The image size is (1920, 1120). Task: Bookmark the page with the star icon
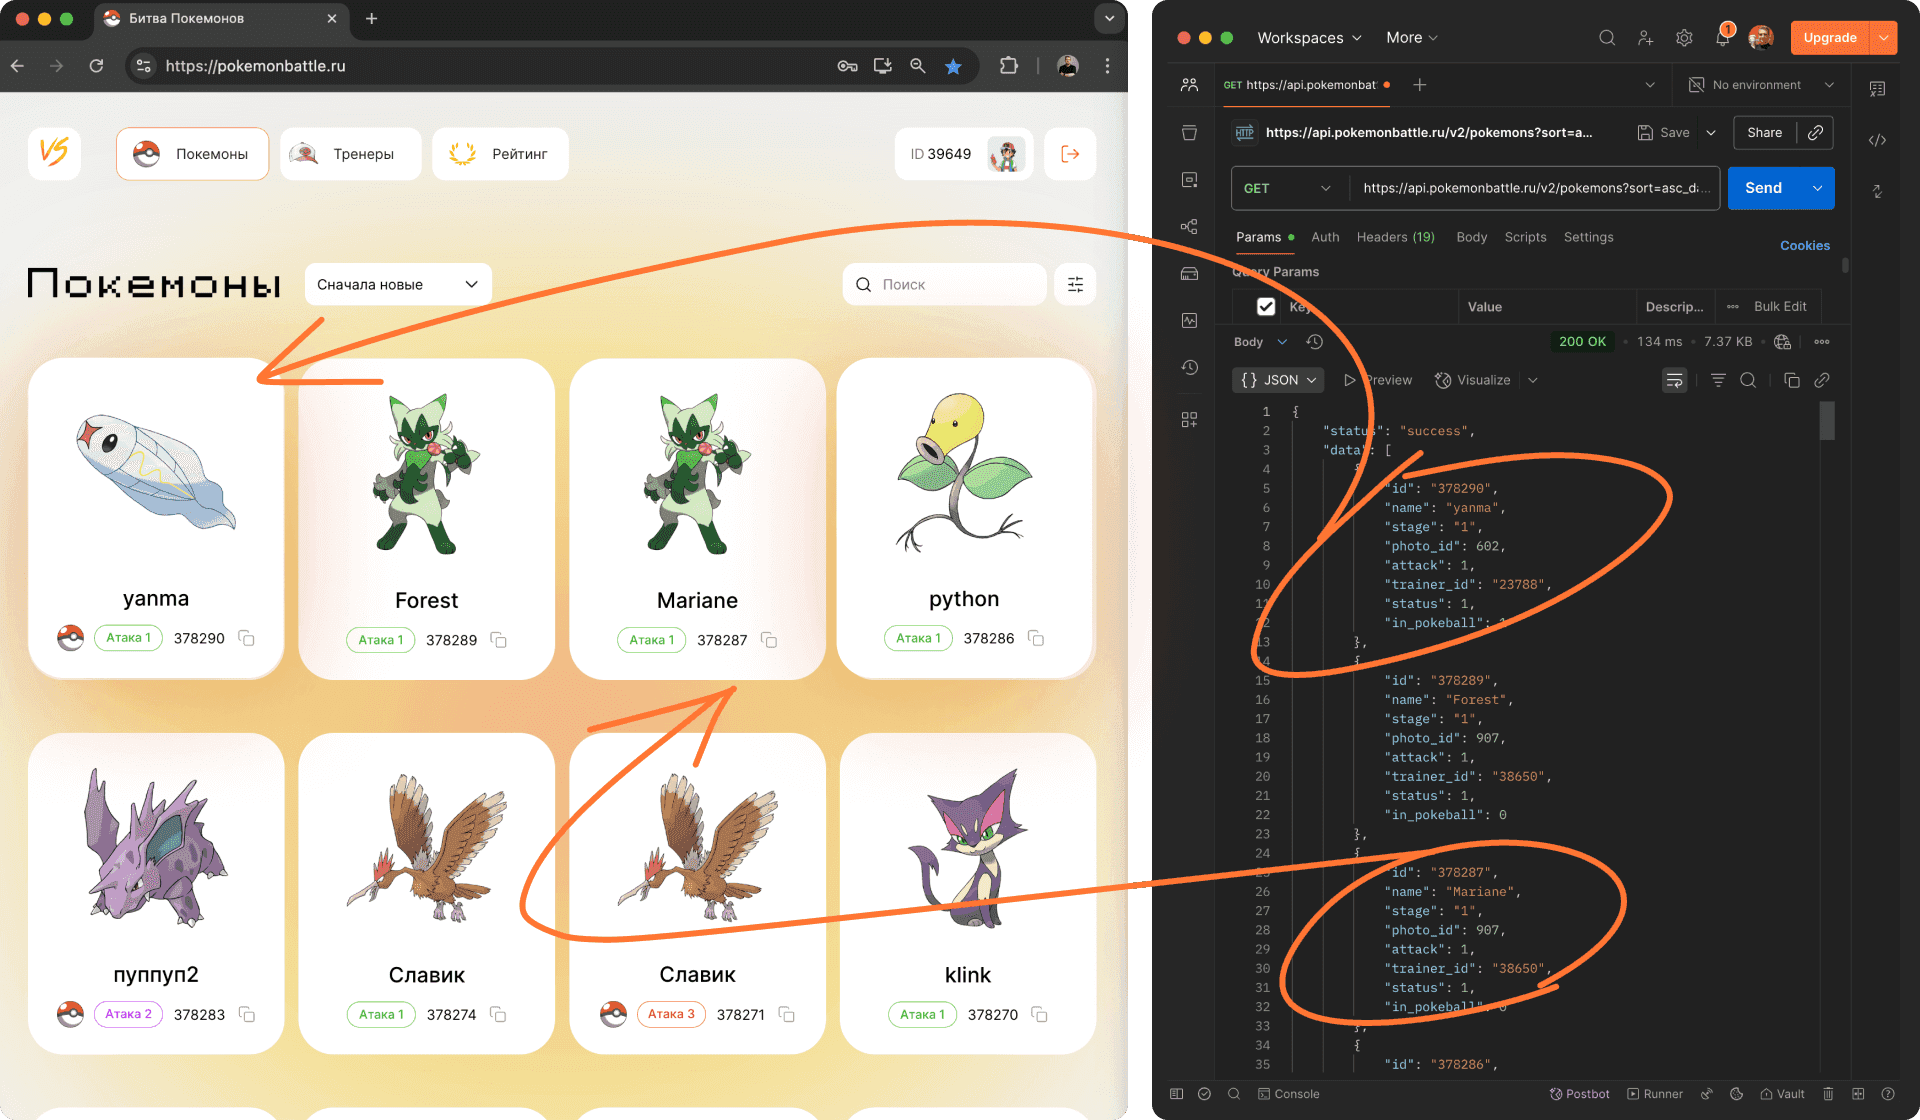point(953,66)
